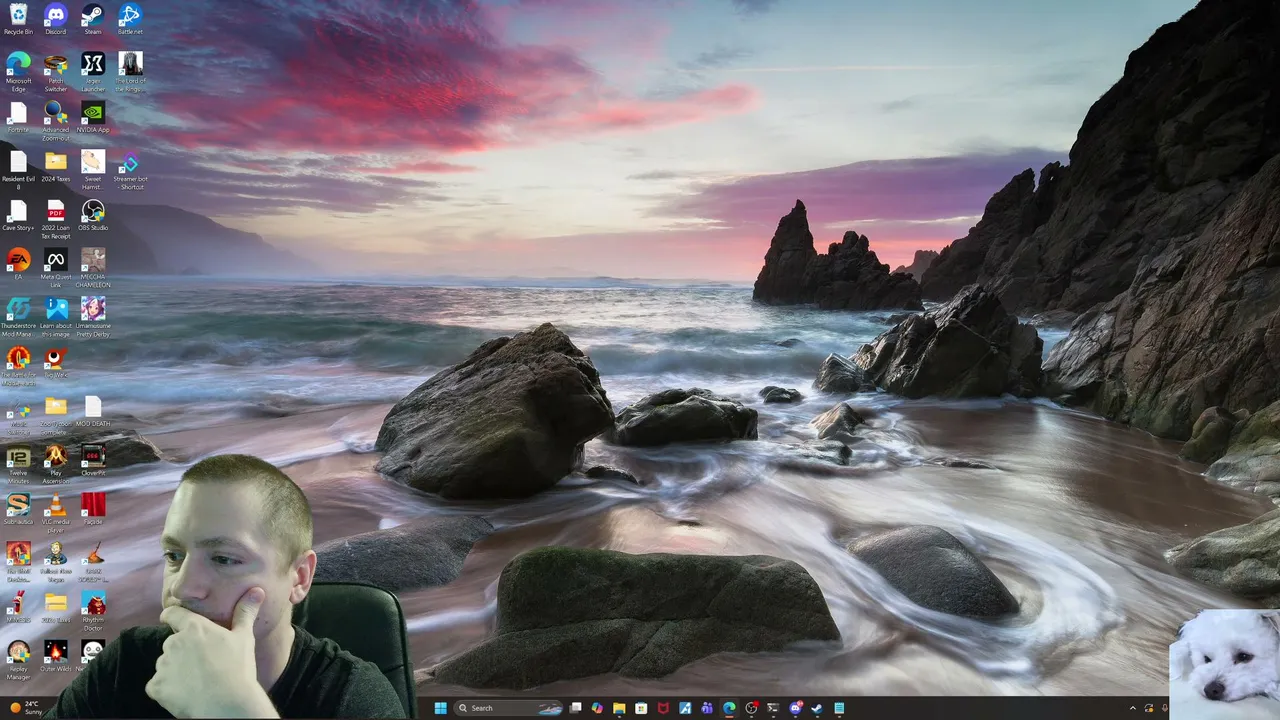The height and width of the screenshot is (720, 1280).
Task: Click the taskbar Search box
Action: (x=510, y=708)
